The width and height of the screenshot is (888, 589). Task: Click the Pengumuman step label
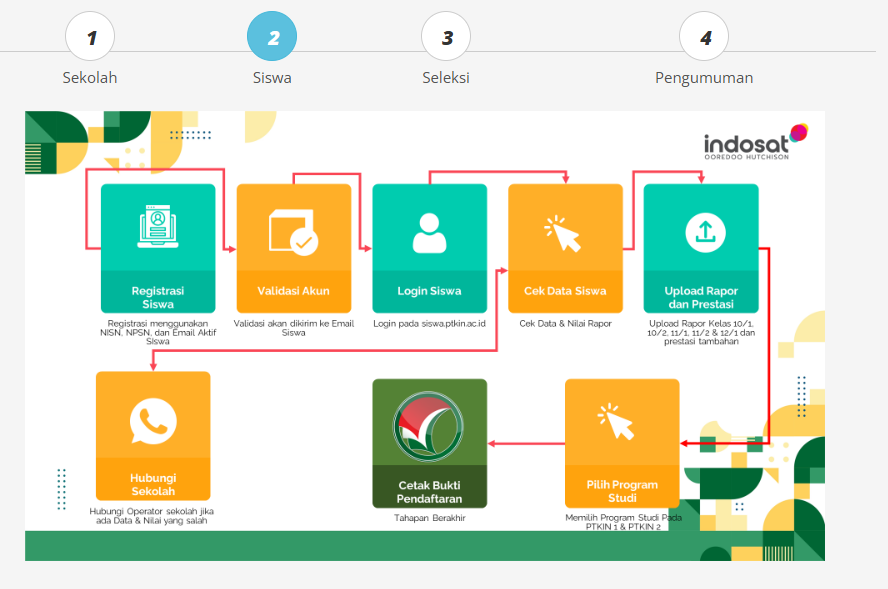[x=704, y=78]
